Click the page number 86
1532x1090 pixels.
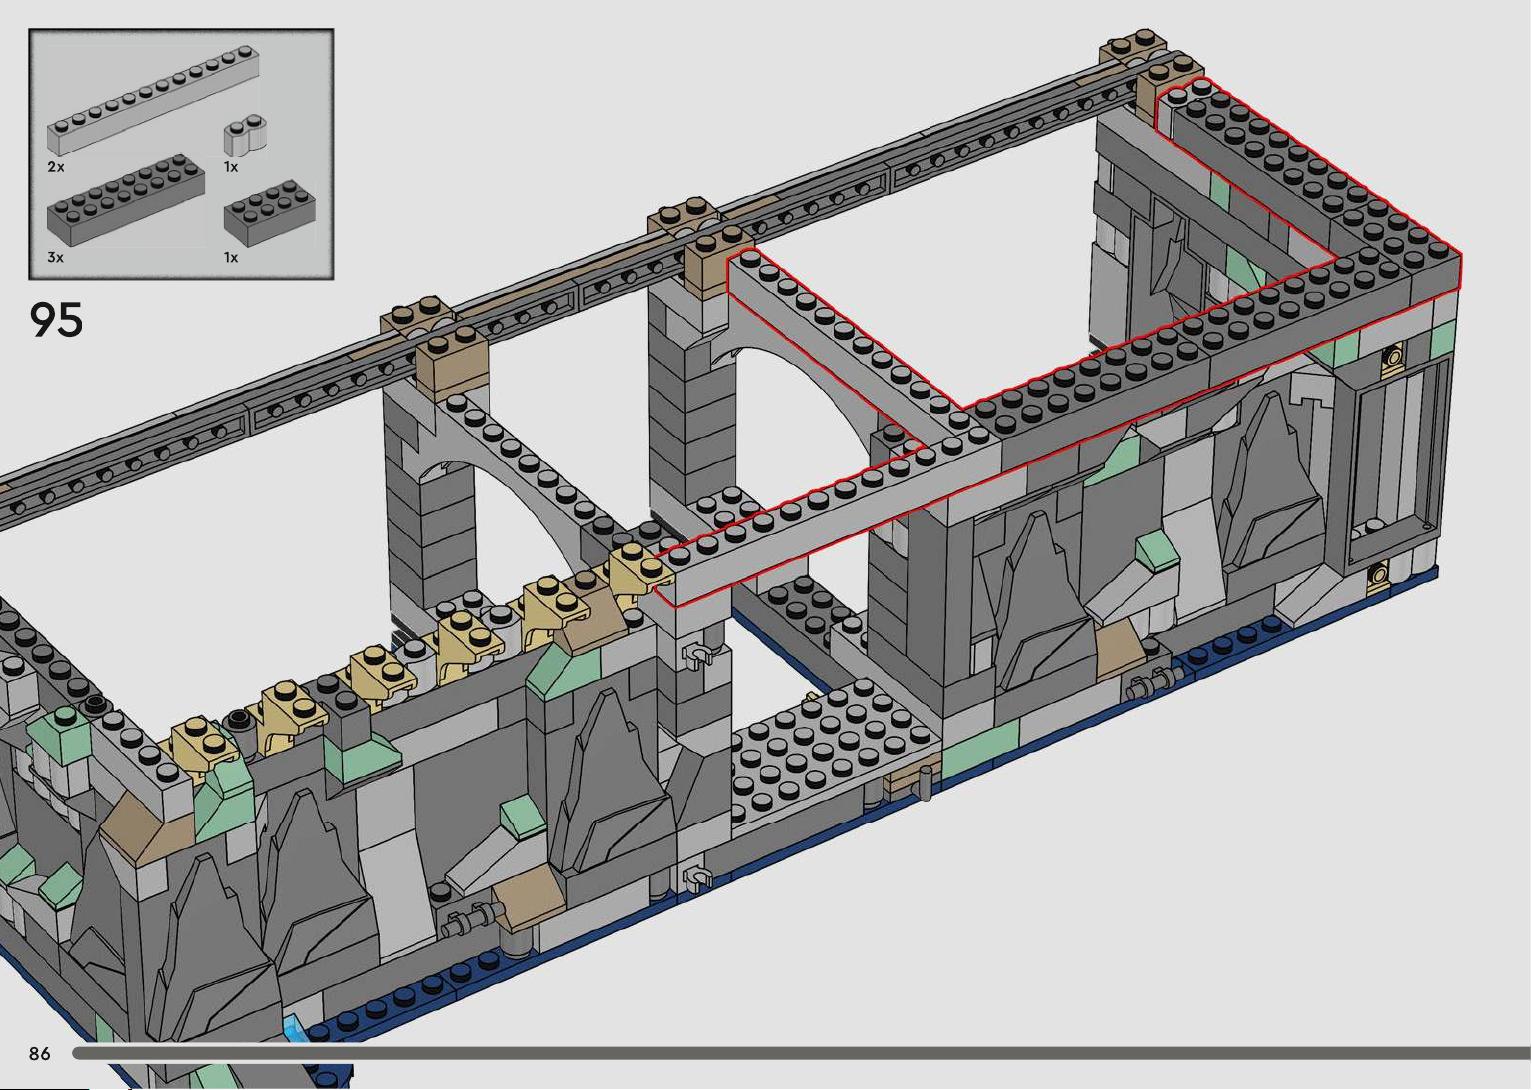click(x=40, y=1053)
